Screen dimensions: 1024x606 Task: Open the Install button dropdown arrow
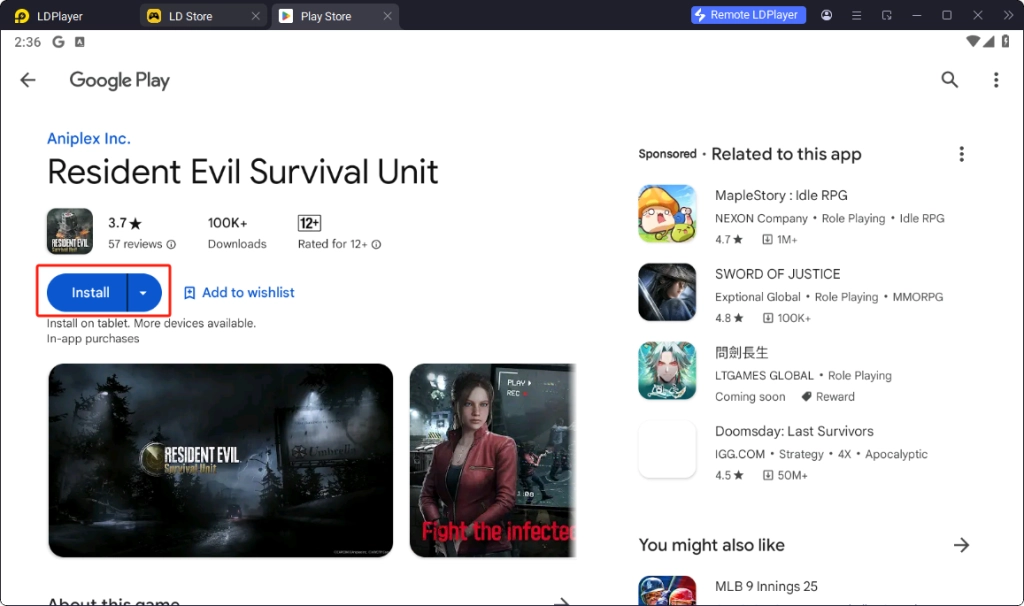143,292
